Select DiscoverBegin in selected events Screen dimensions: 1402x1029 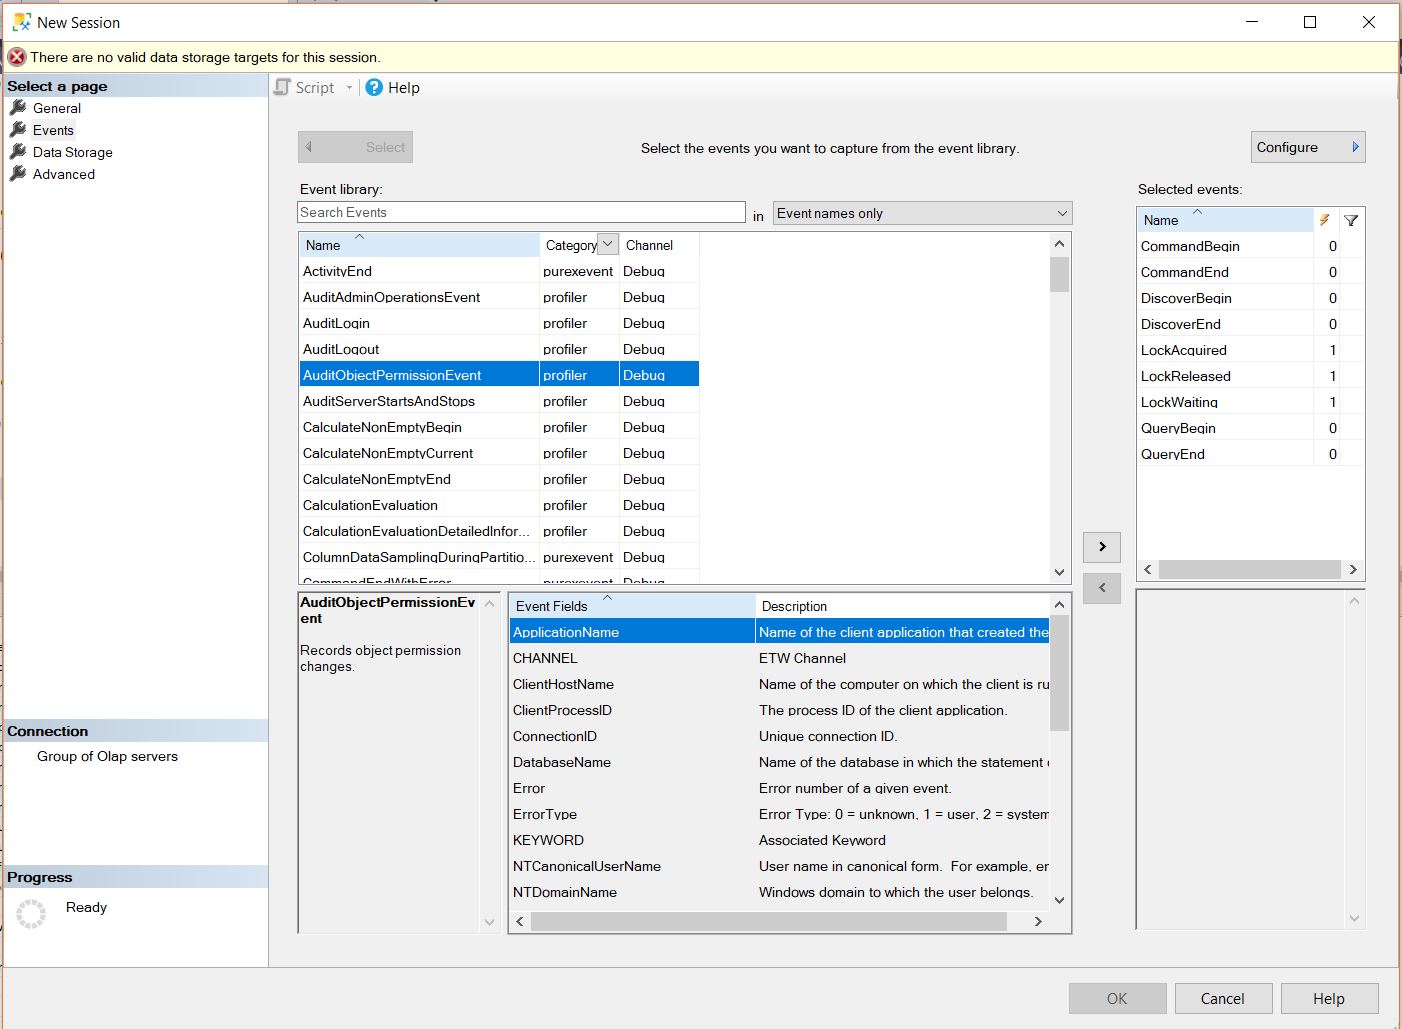(1250, 298)
